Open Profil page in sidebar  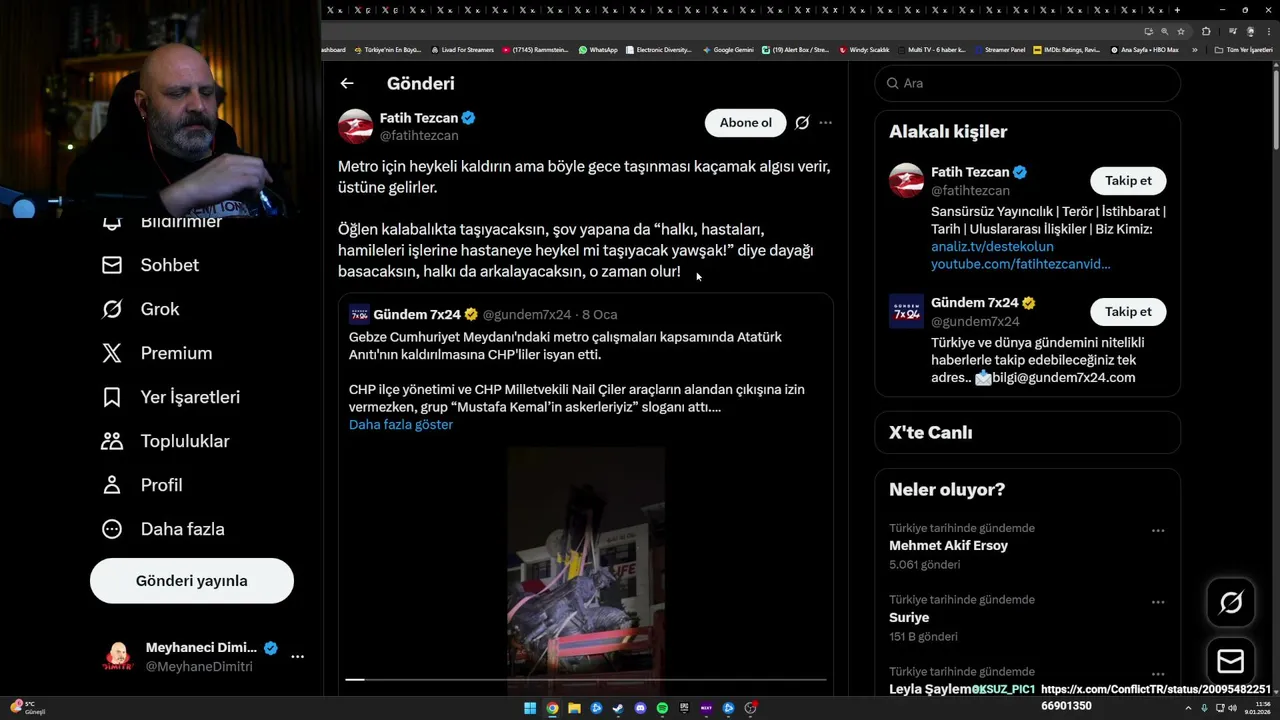142,485
